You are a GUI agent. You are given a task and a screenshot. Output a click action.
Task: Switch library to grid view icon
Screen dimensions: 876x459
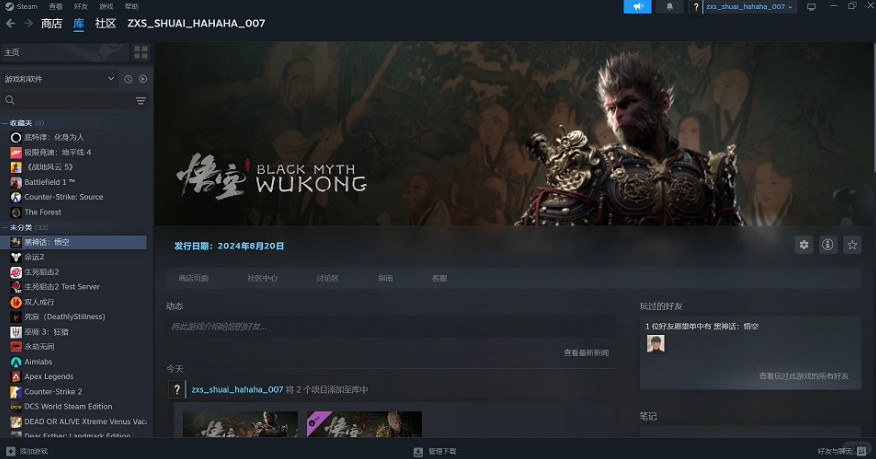tap(141, 51)
